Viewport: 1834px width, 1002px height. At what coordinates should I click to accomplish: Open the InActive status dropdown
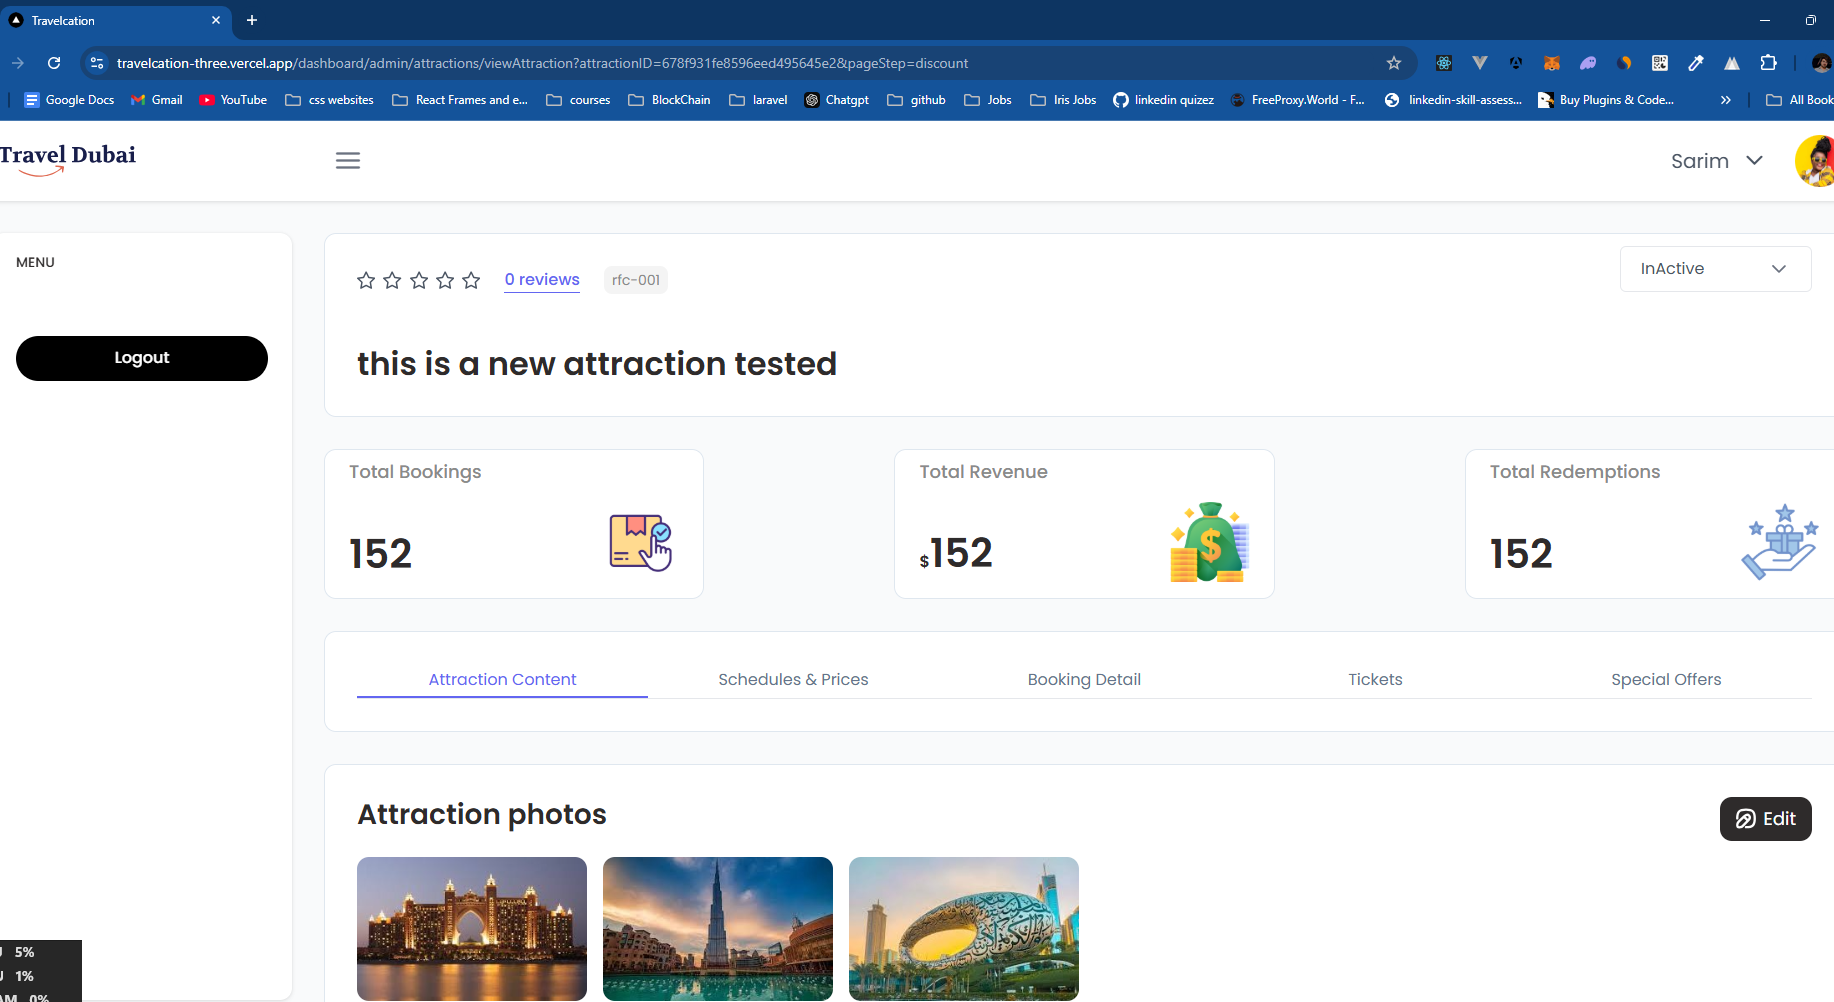tap(1714, 268)
